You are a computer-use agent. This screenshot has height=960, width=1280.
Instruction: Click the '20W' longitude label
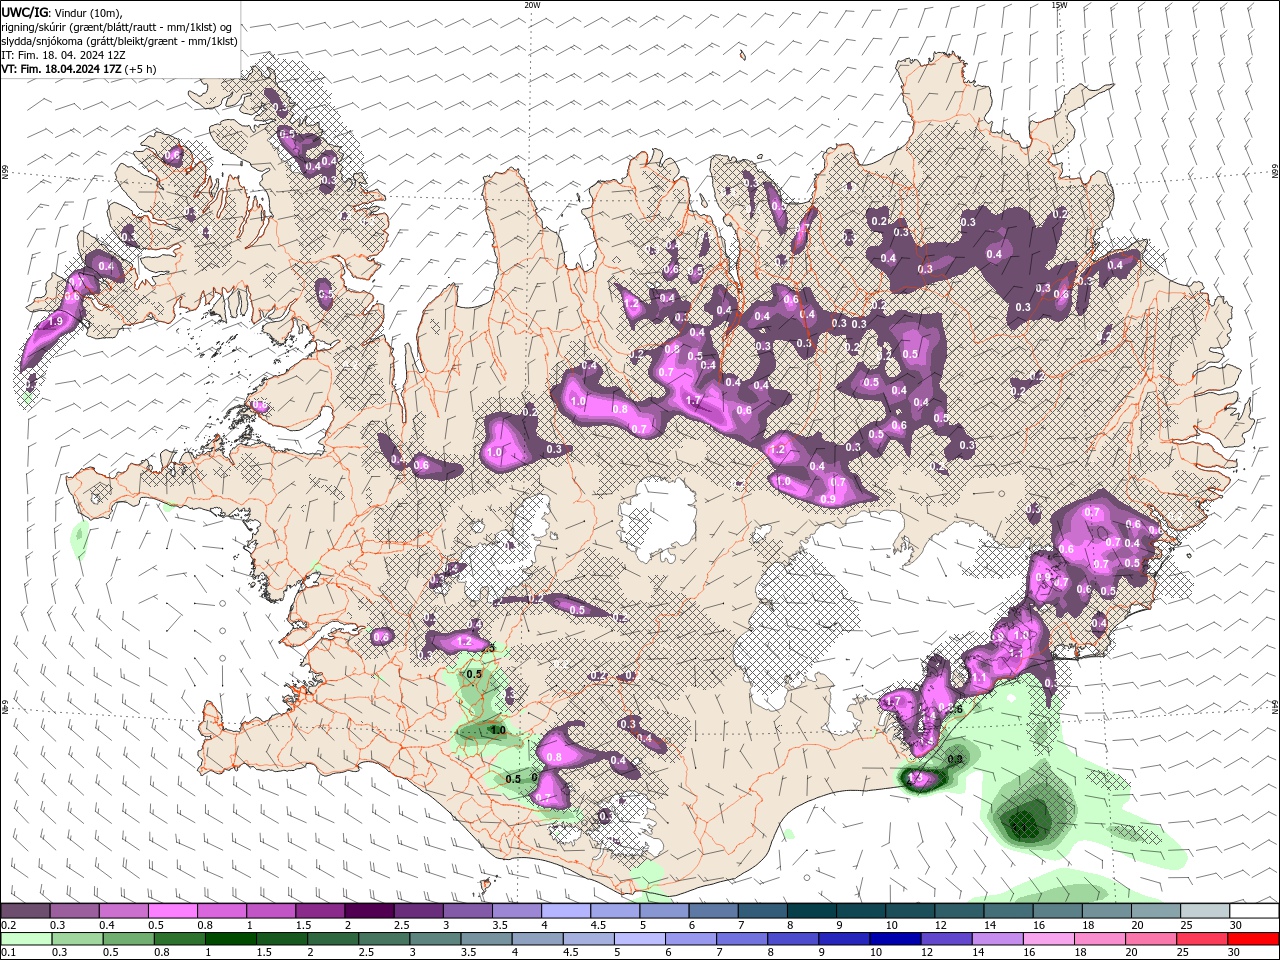point(532,5)
